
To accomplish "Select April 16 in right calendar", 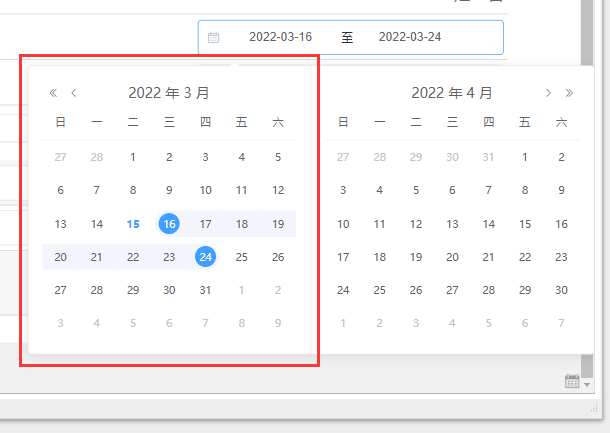I will pyautogui.click(x=561, y=224).
